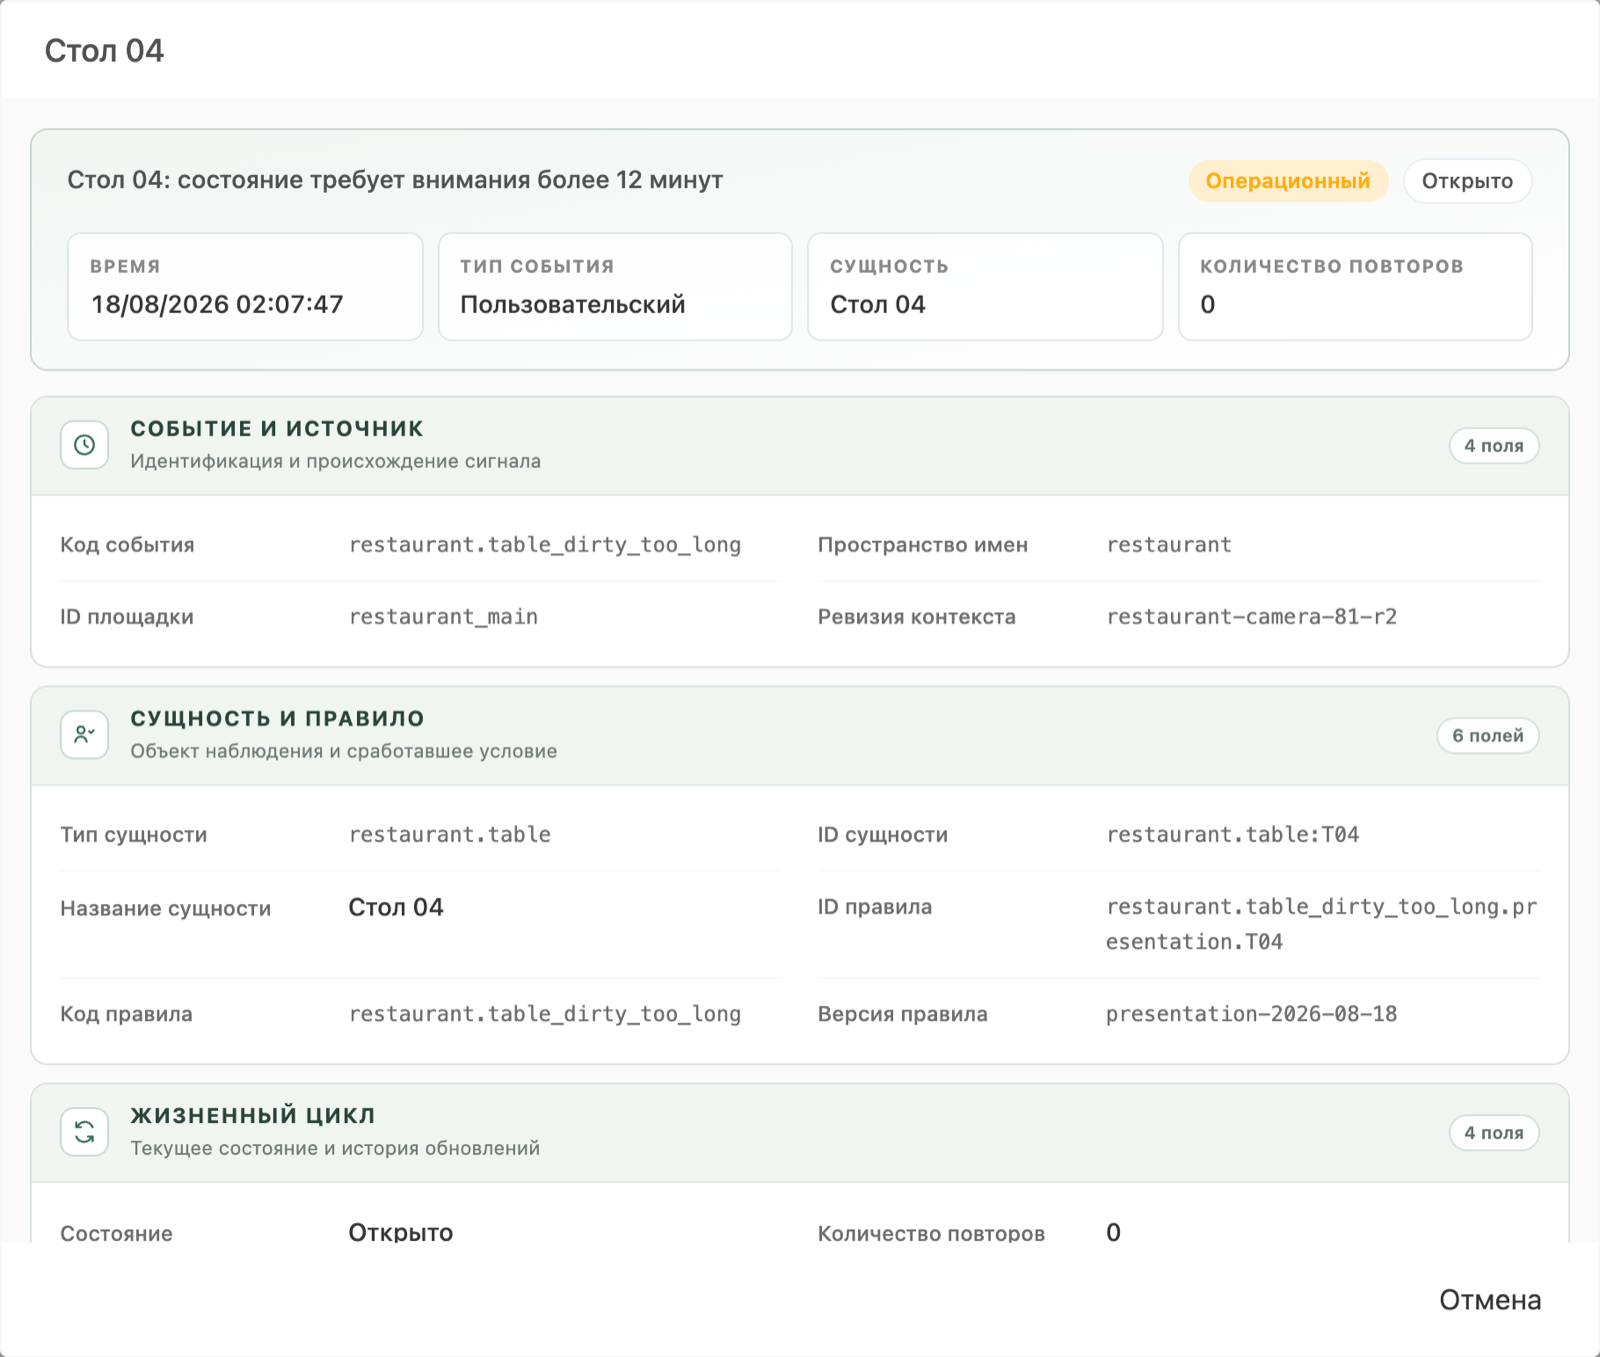Click the Тип сущности value restaurant.table
The image size is (1600, 1357).
tap(450, 835)
